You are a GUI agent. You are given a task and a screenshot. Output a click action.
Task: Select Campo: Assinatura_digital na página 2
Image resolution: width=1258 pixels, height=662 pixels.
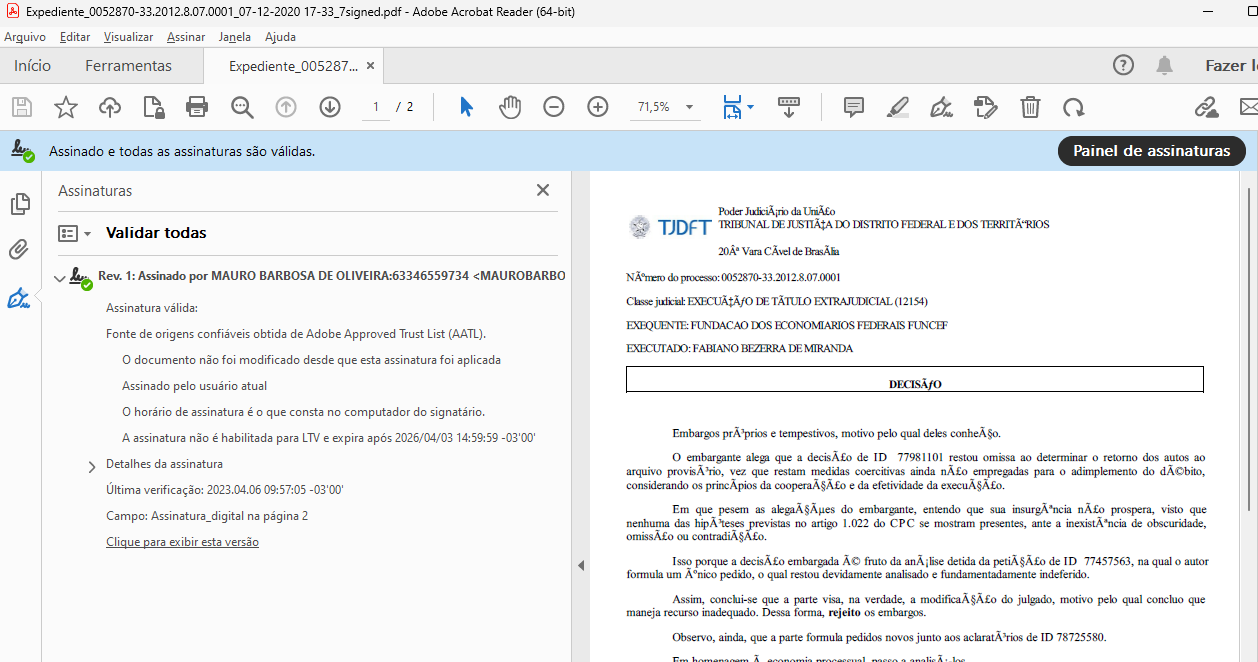pyautogui.click(x=207, y=516)
